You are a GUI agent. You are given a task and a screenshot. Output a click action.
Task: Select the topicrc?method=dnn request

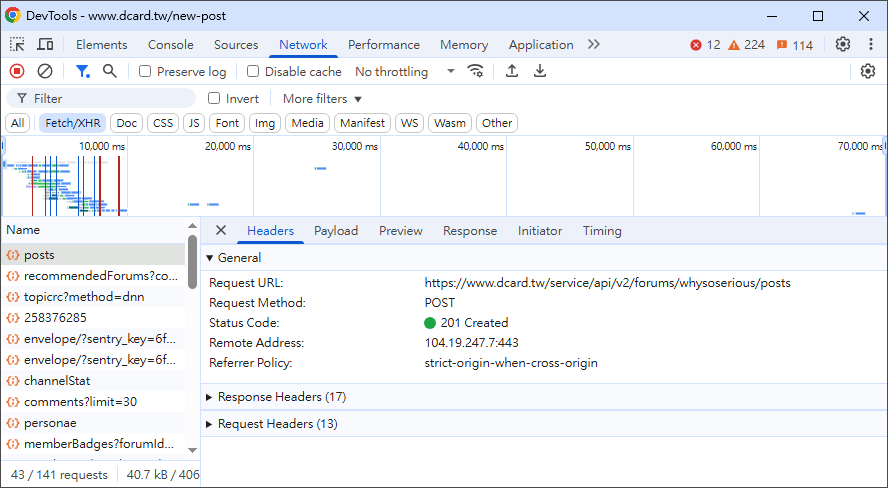click(x=93, y=297)
